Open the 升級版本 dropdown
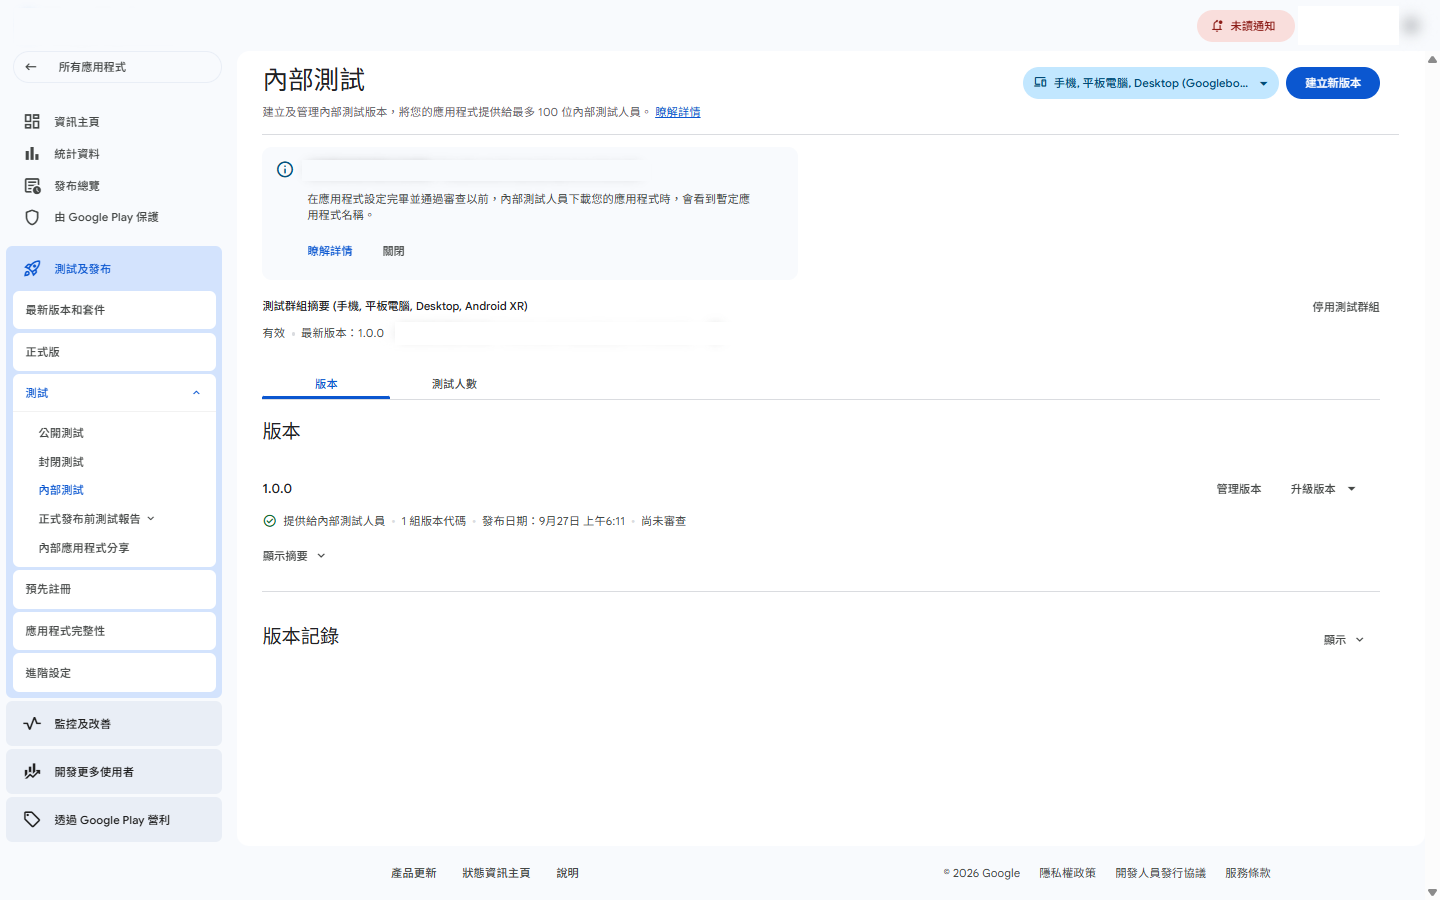 click(x=1323, y=489)
